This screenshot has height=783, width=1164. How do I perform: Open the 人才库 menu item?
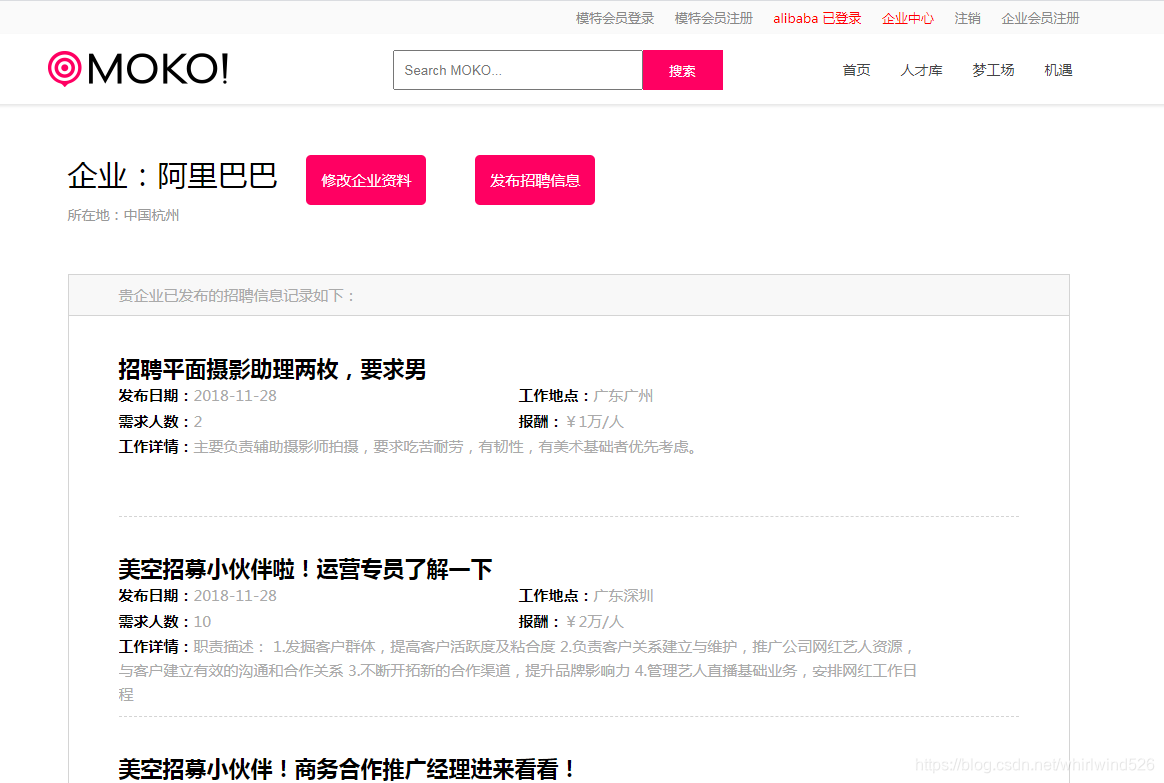[921, 70]
